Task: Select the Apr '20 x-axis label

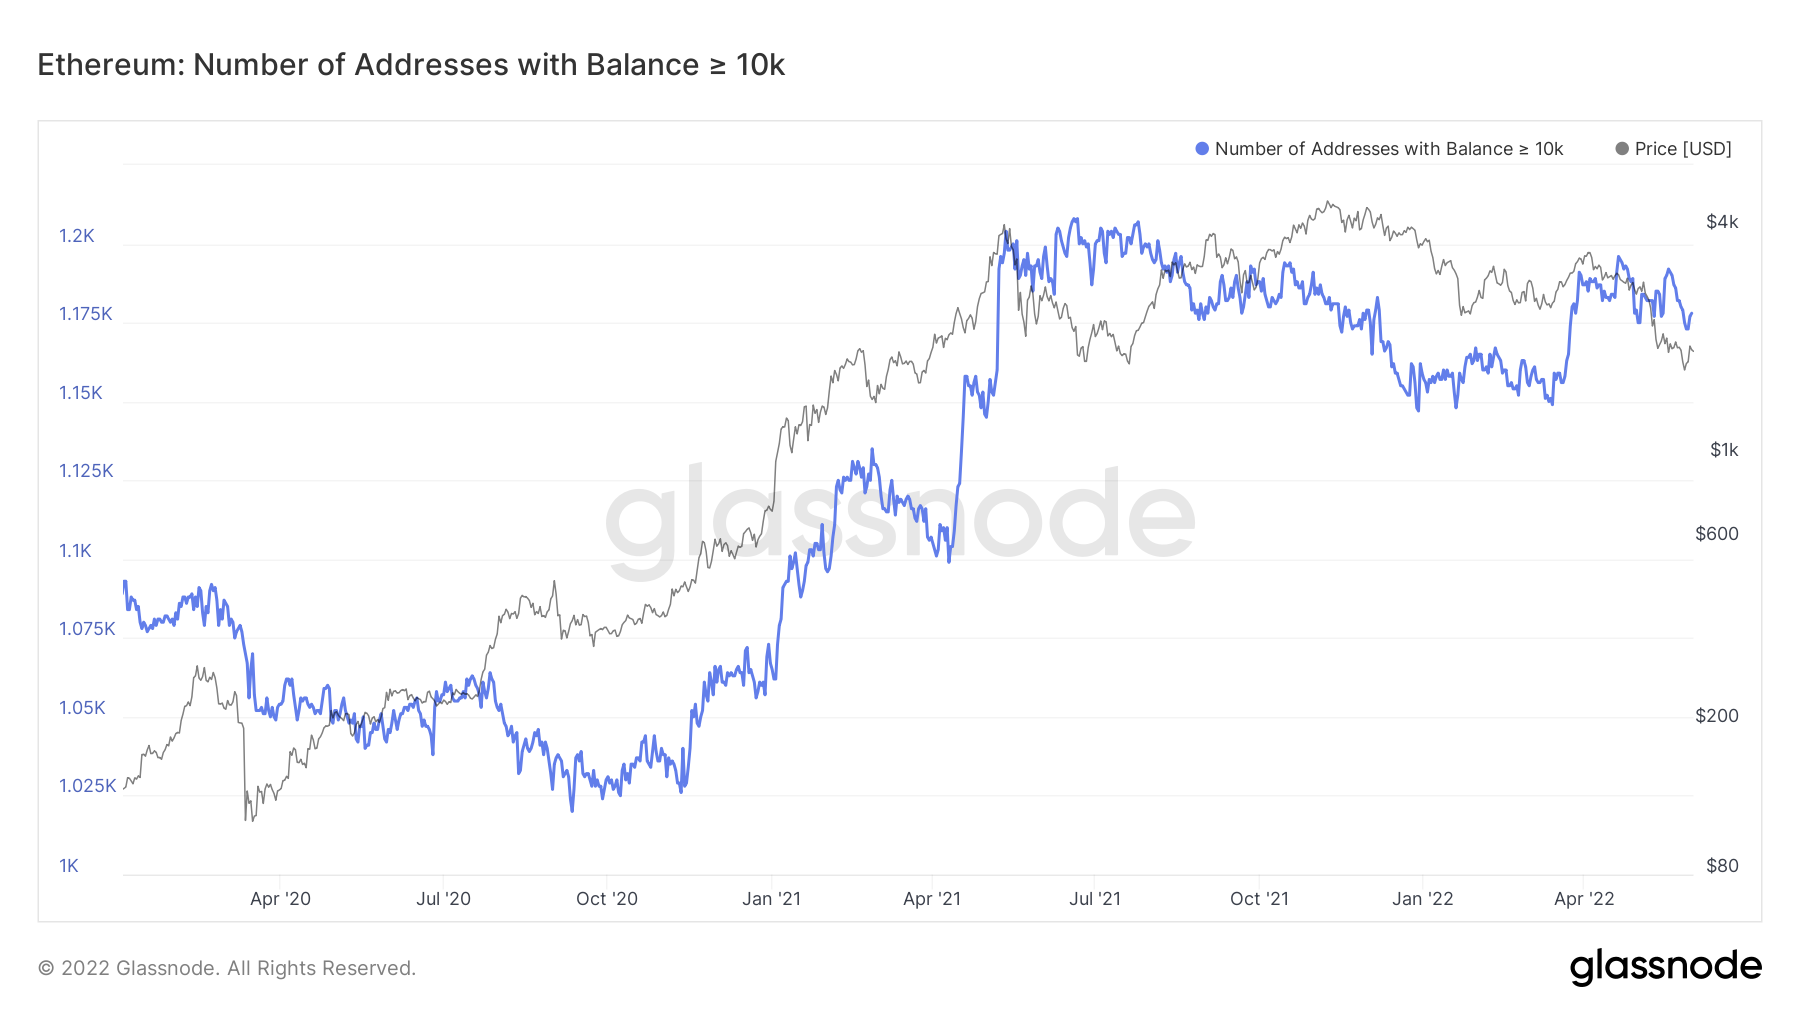Action: pos(280,899)
